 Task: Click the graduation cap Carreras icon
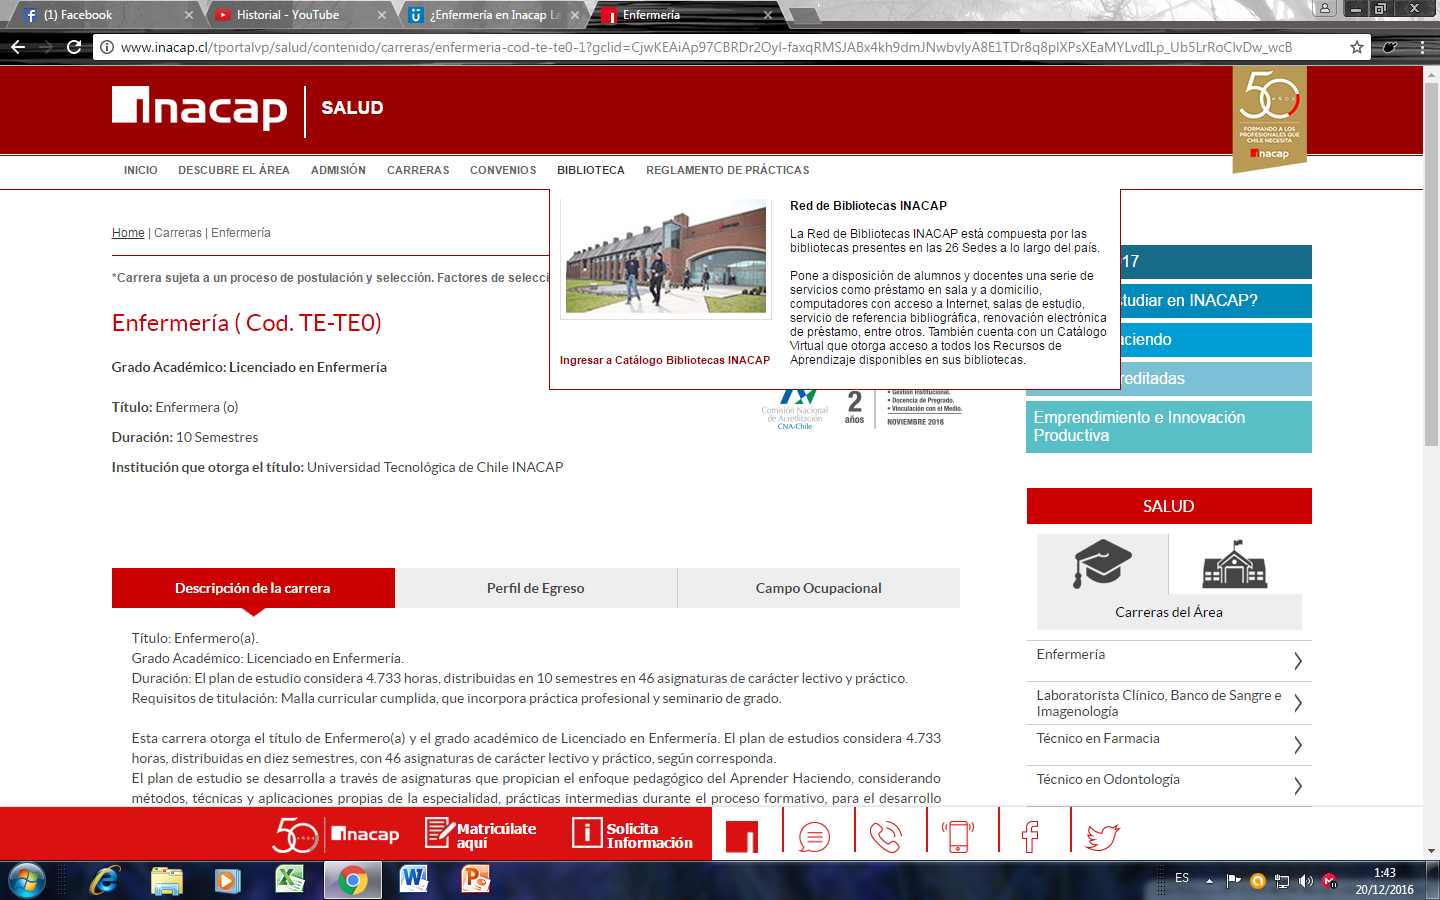(1102, 563)
